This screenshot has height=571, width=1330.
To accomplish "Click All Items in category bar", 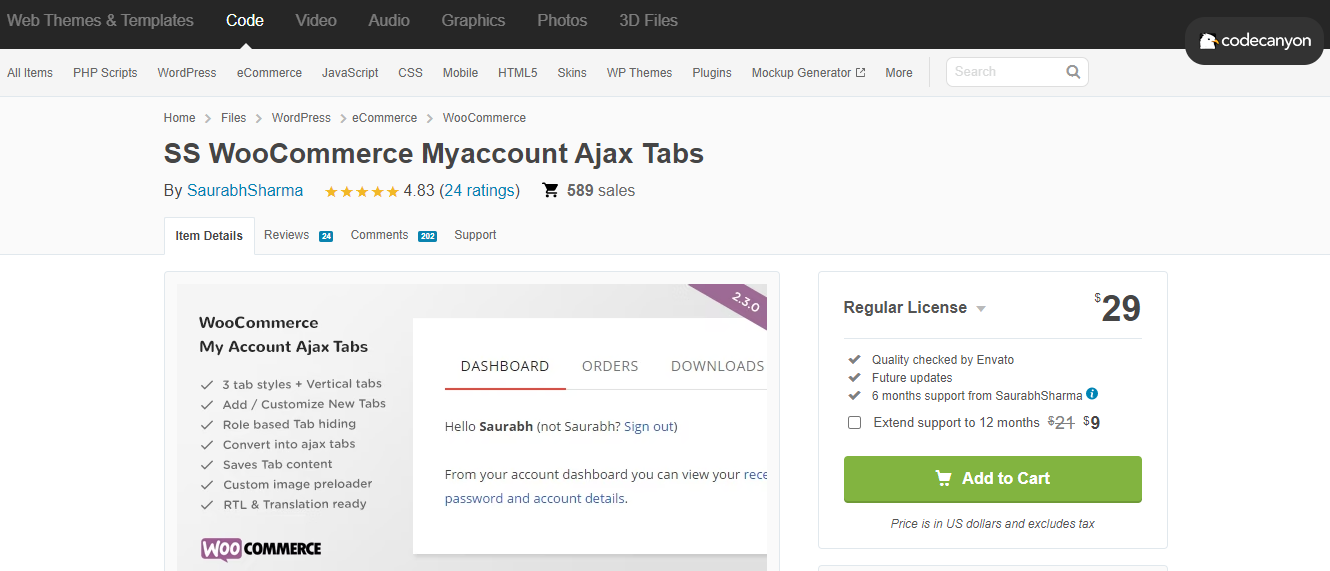I will click(30, 73).
